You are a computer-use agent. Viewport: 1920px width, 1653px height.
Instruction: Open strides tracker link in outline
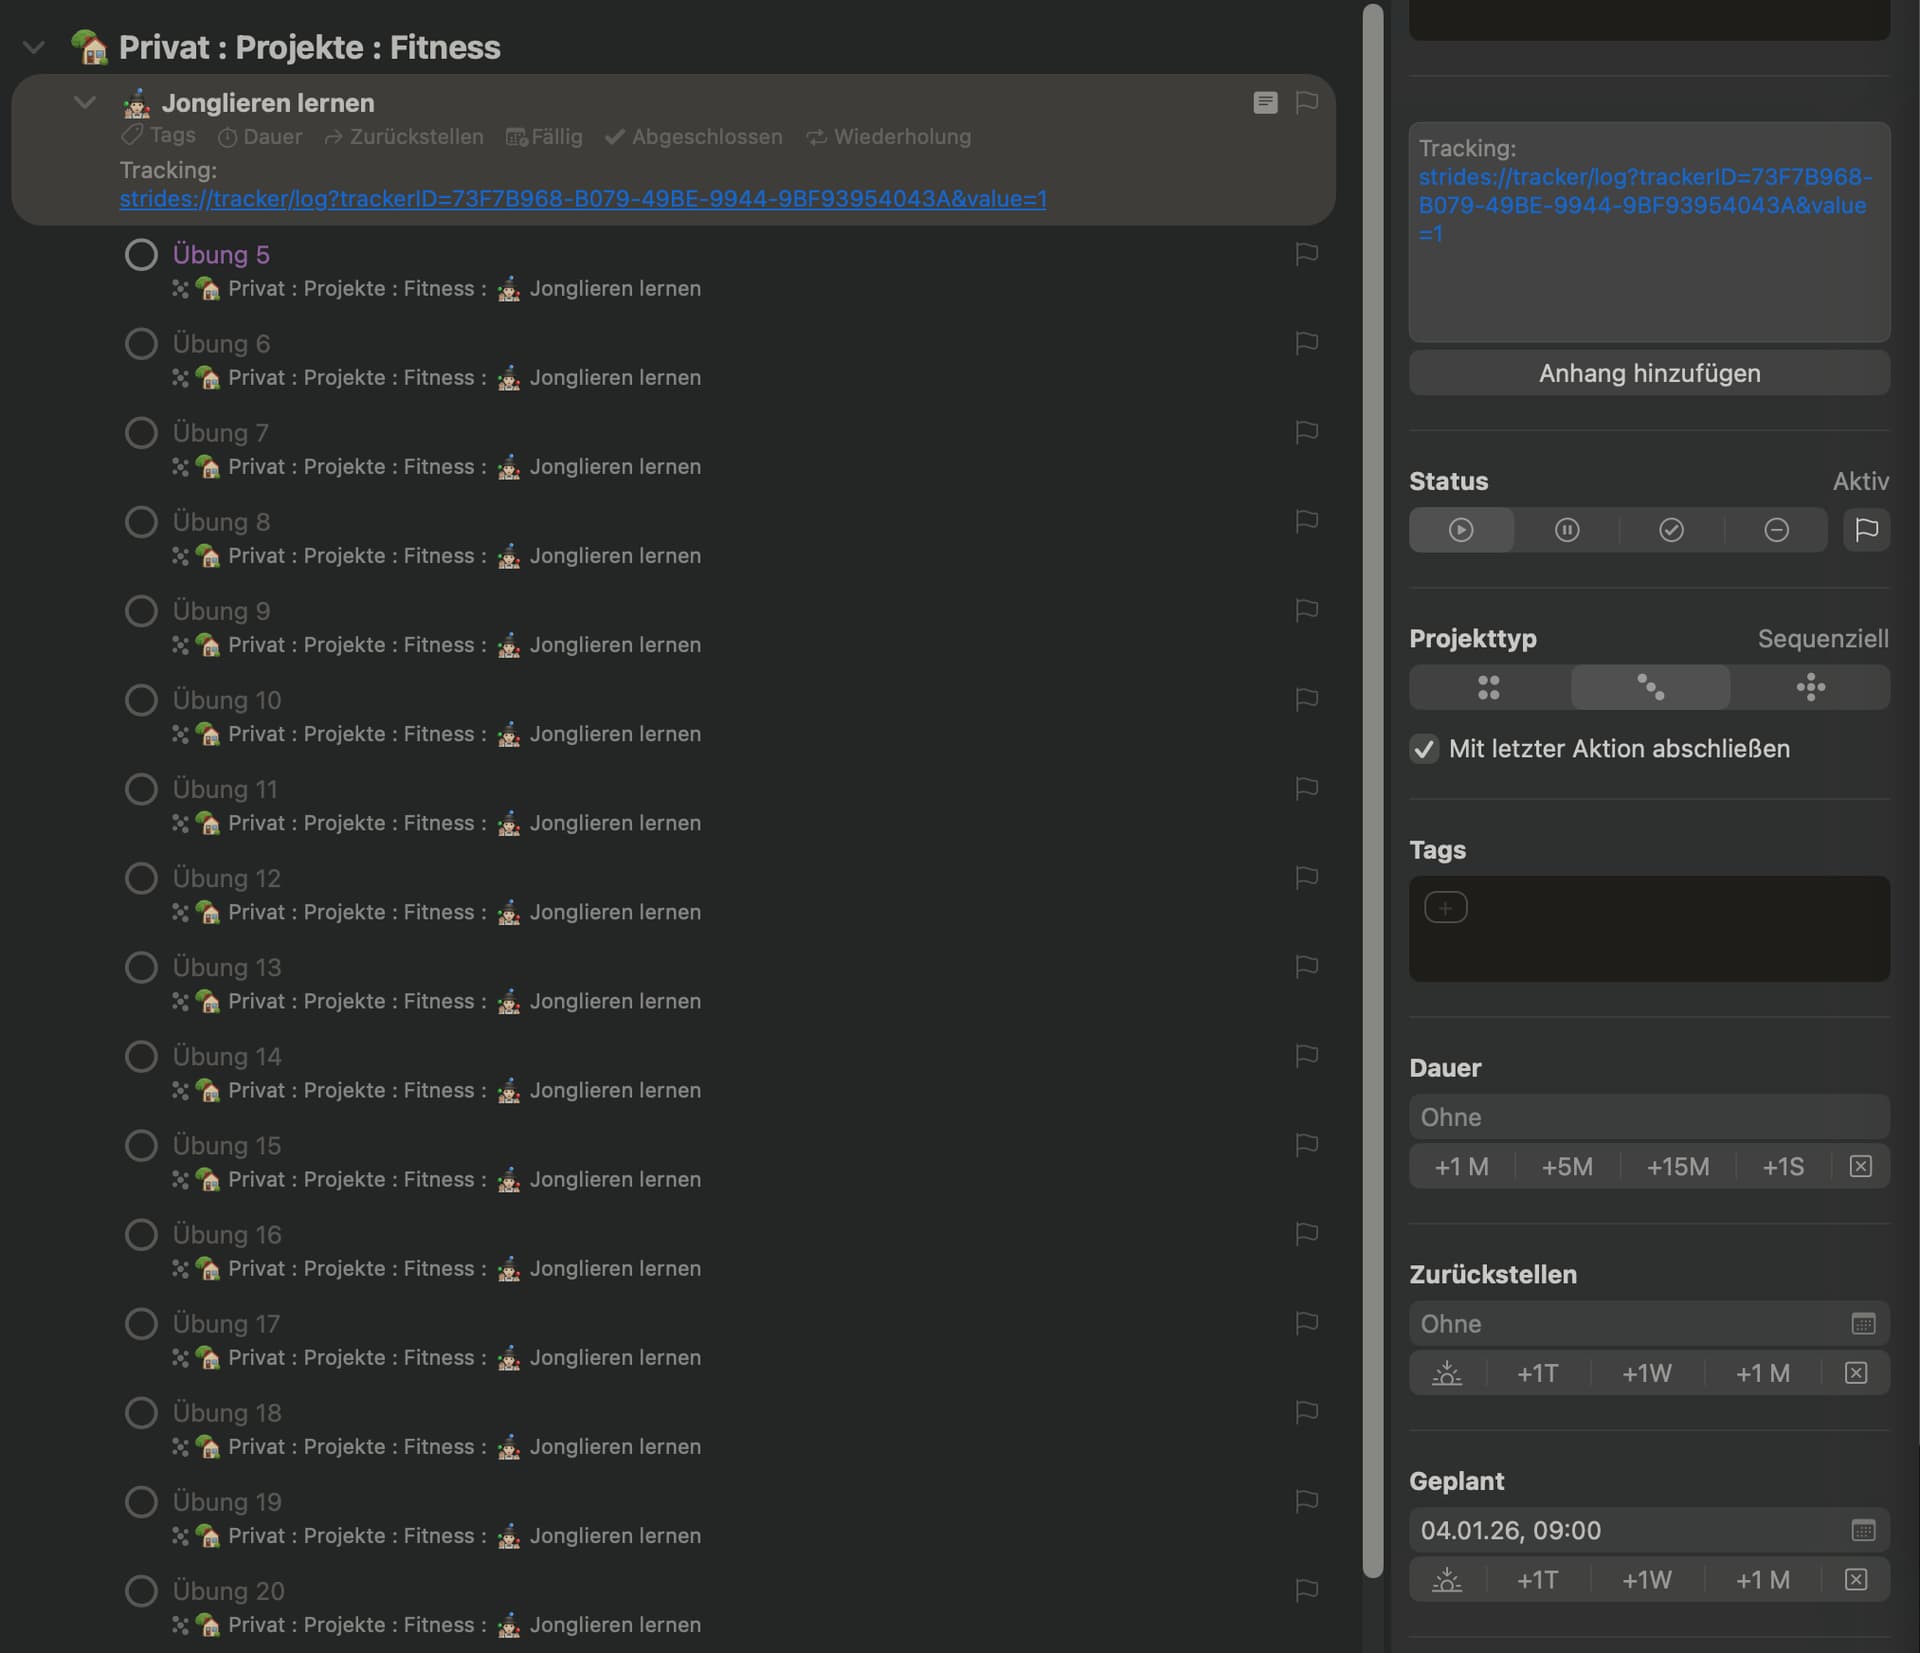click(x=582, y=199)
